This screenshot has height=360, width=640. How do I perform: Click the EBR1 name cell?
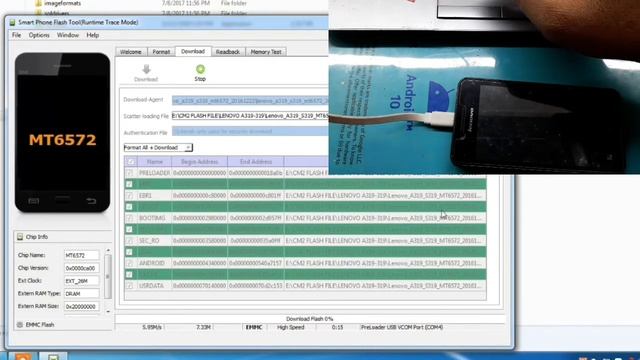pos(154,196)
